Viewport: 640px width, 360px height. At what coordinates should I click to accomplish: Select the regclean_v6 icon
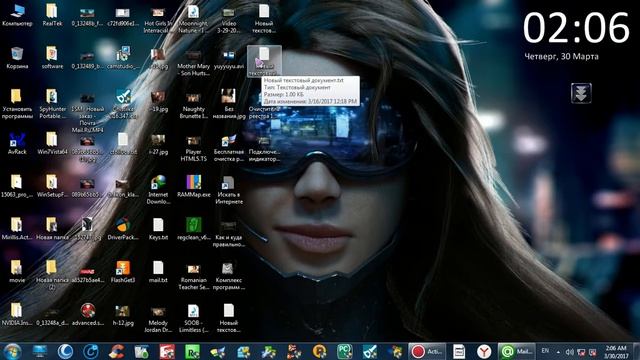pos(193,229)
